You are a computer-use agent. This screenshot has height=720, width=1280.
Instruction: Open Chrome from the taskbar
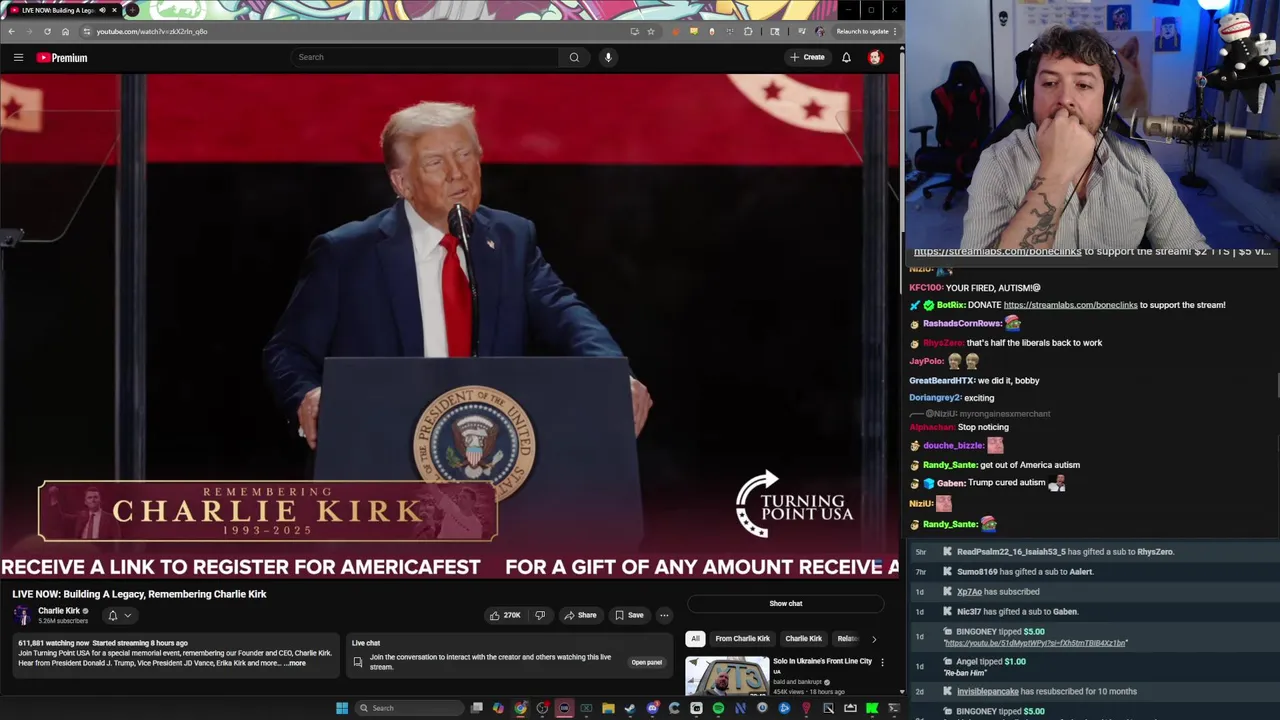point(520,708)
